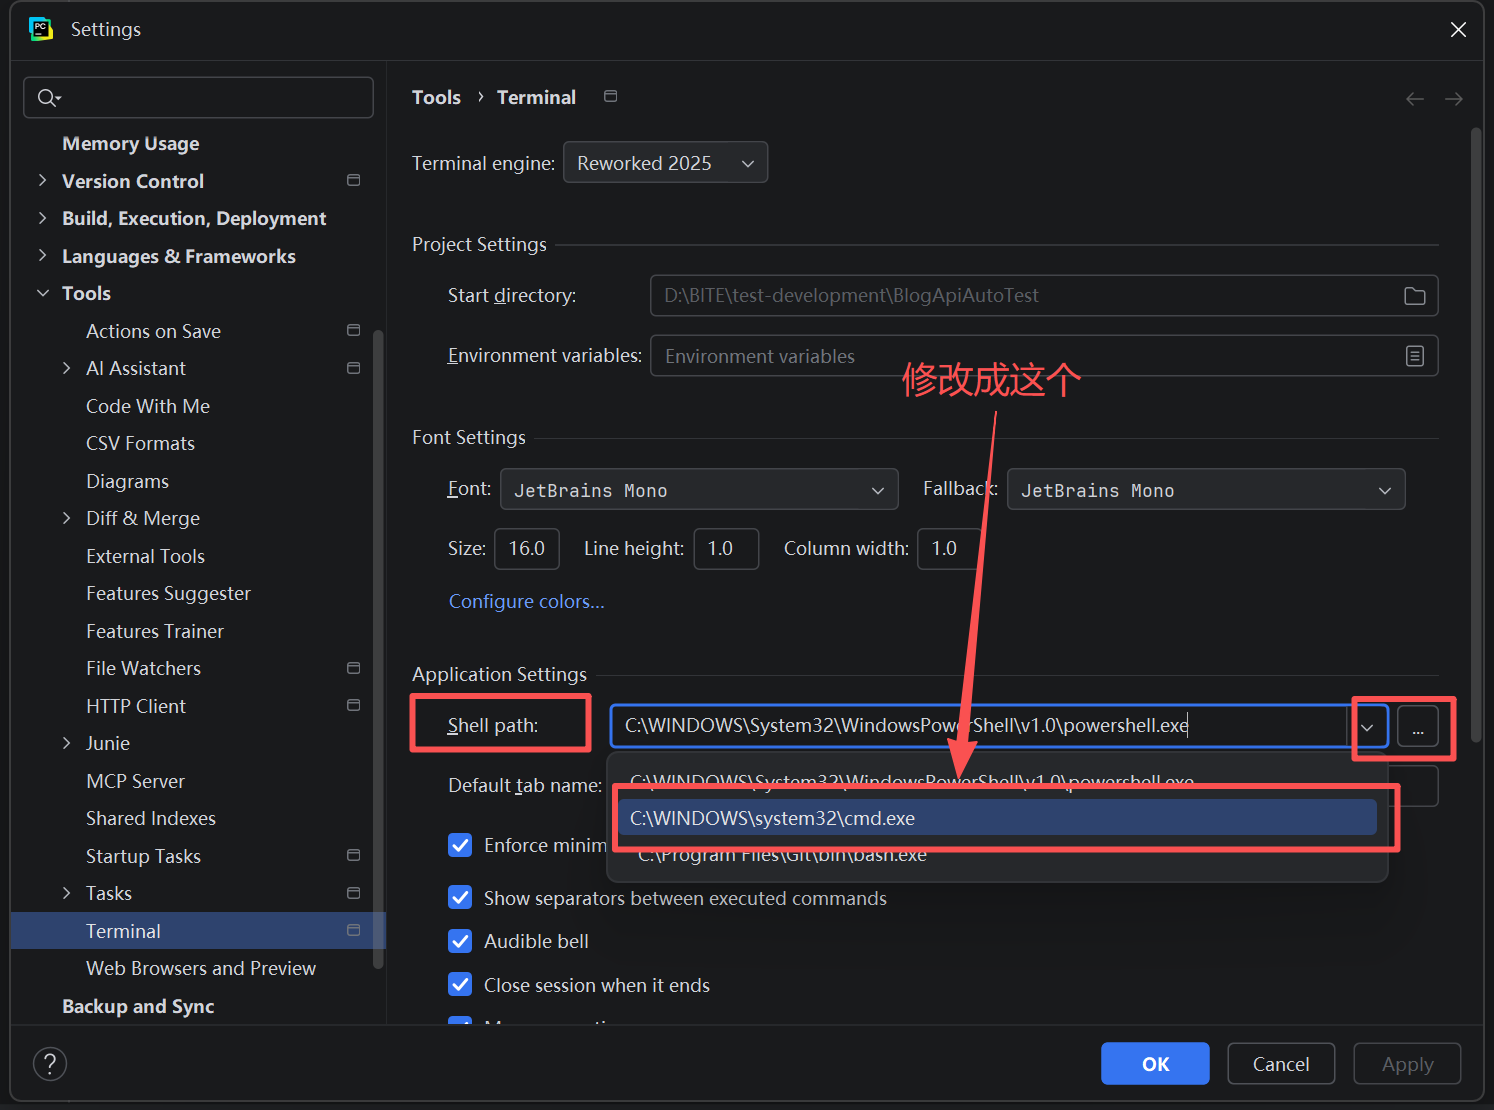Click the font Size field
The width and height of the screenshot is (1494, 1110).
pyautogui.click(x=527, y=549)
